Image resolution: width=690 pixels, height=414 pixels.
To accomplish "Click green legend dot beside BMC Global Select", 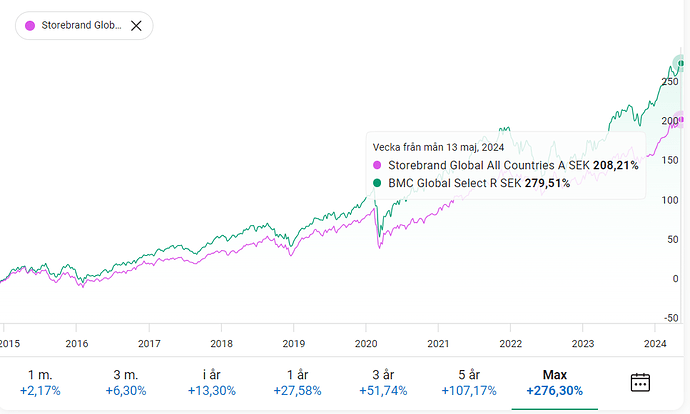I will coord(377,183).
